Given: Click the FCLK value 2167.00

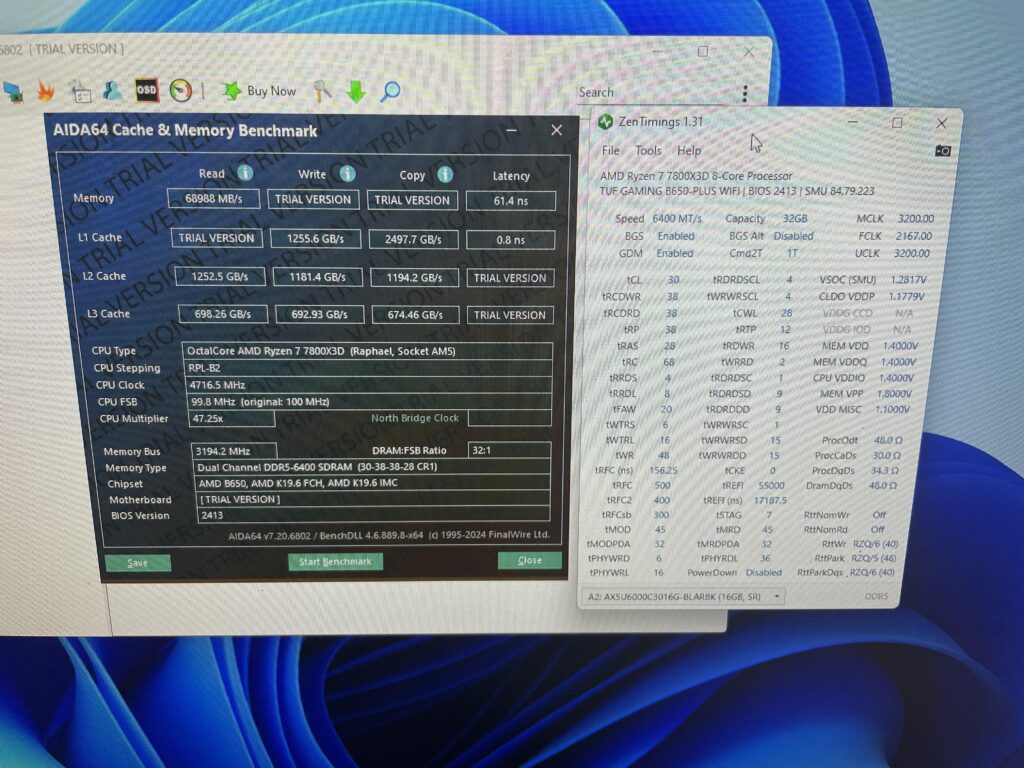Looking at the screenshot, I should pyautogui.click(x=913, y=236).
